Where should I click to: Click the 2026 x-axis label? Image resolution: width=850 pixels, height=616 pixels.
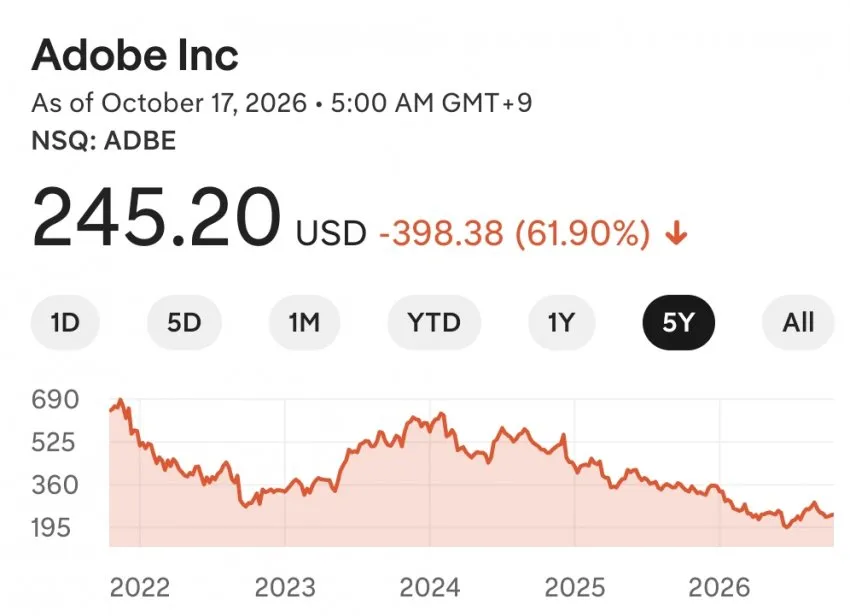(x=719, y=587)
